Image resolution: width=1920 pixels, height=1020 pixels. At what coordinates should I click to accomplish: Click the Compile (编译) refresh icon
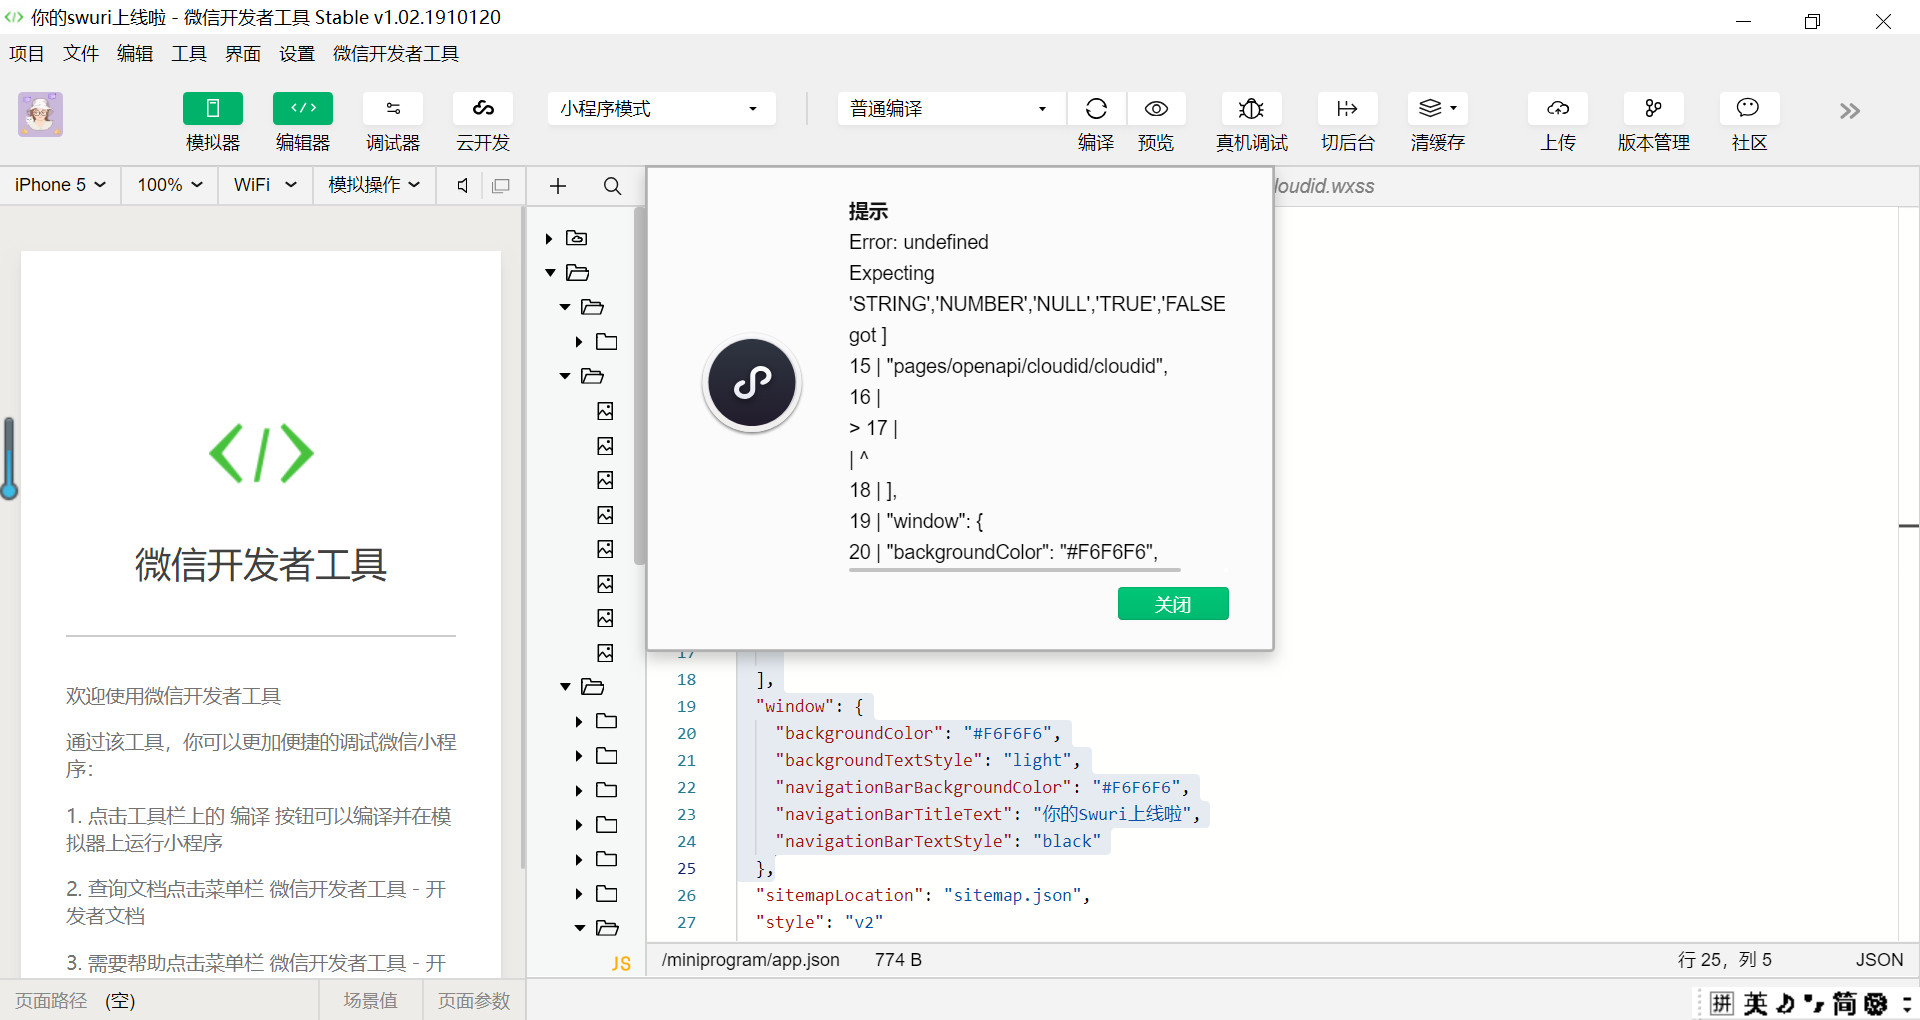(1096, 109)
